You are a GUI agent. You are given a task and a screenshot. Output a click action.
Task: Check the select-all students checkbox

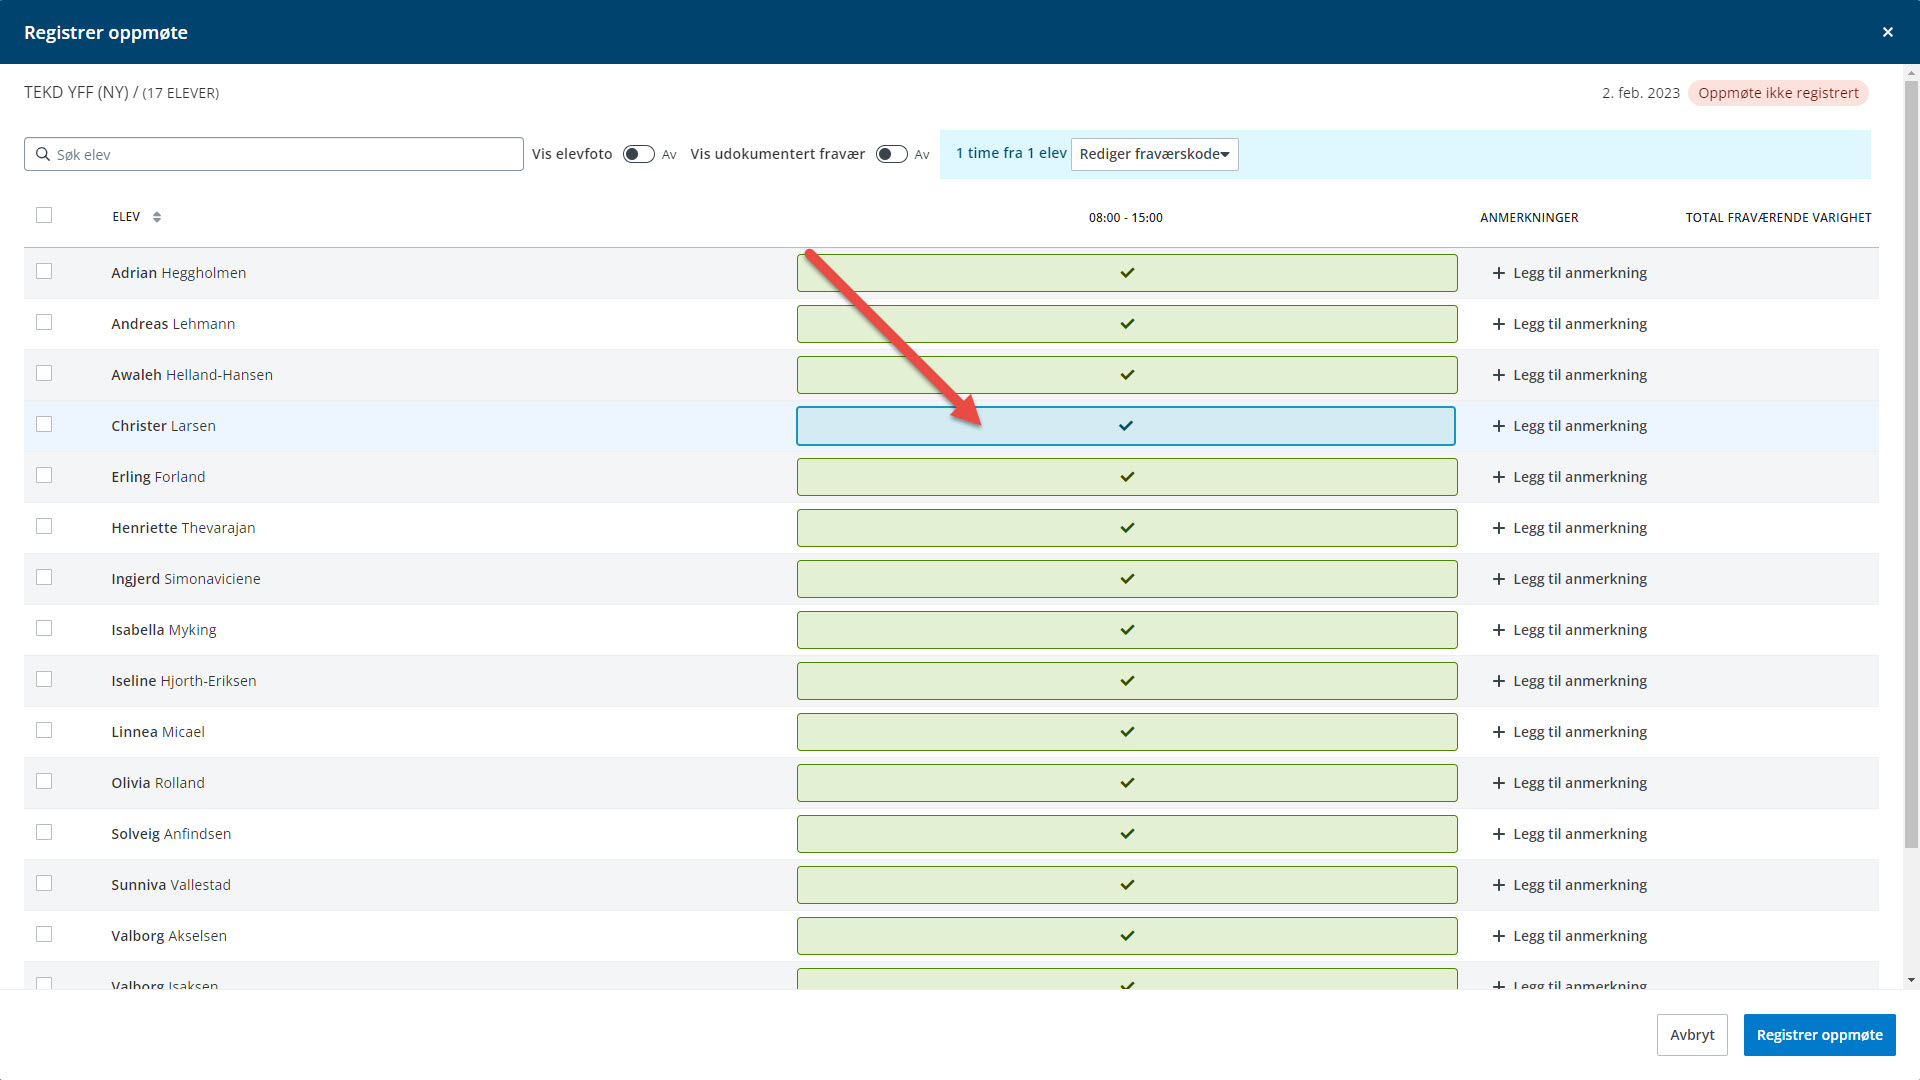(44, 215)
